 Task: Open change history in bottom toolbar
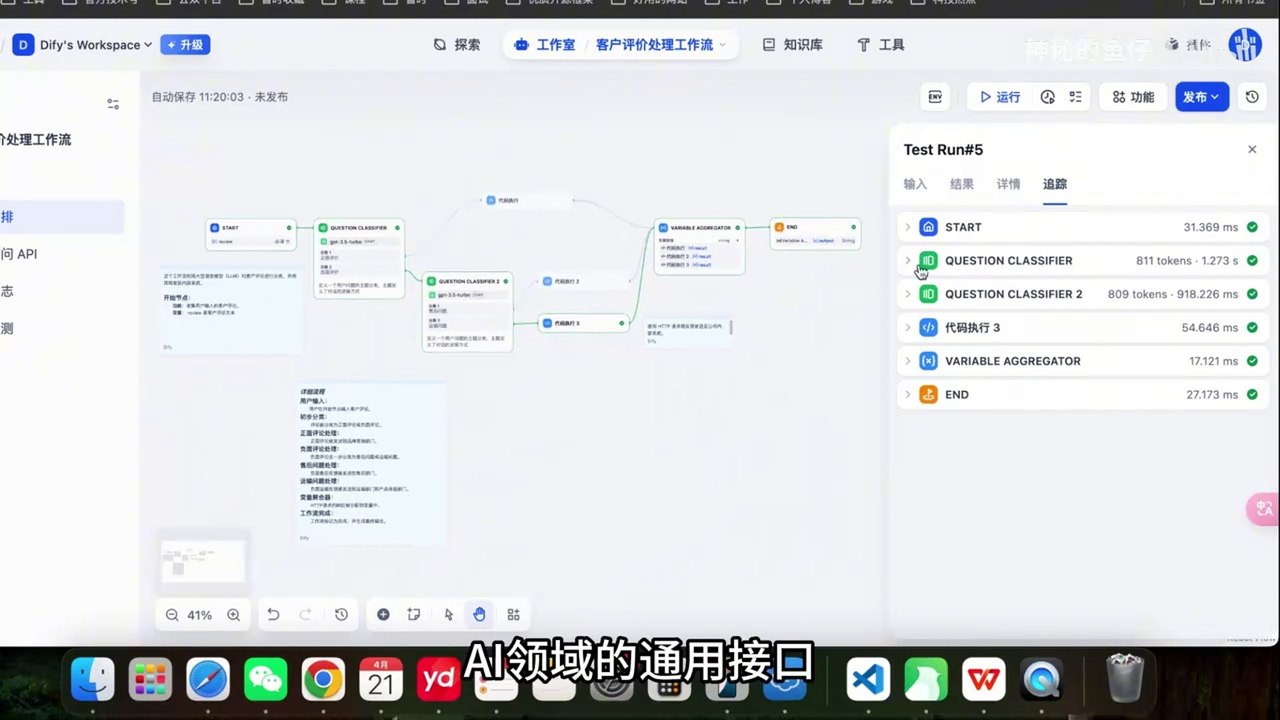coord(341,615)
